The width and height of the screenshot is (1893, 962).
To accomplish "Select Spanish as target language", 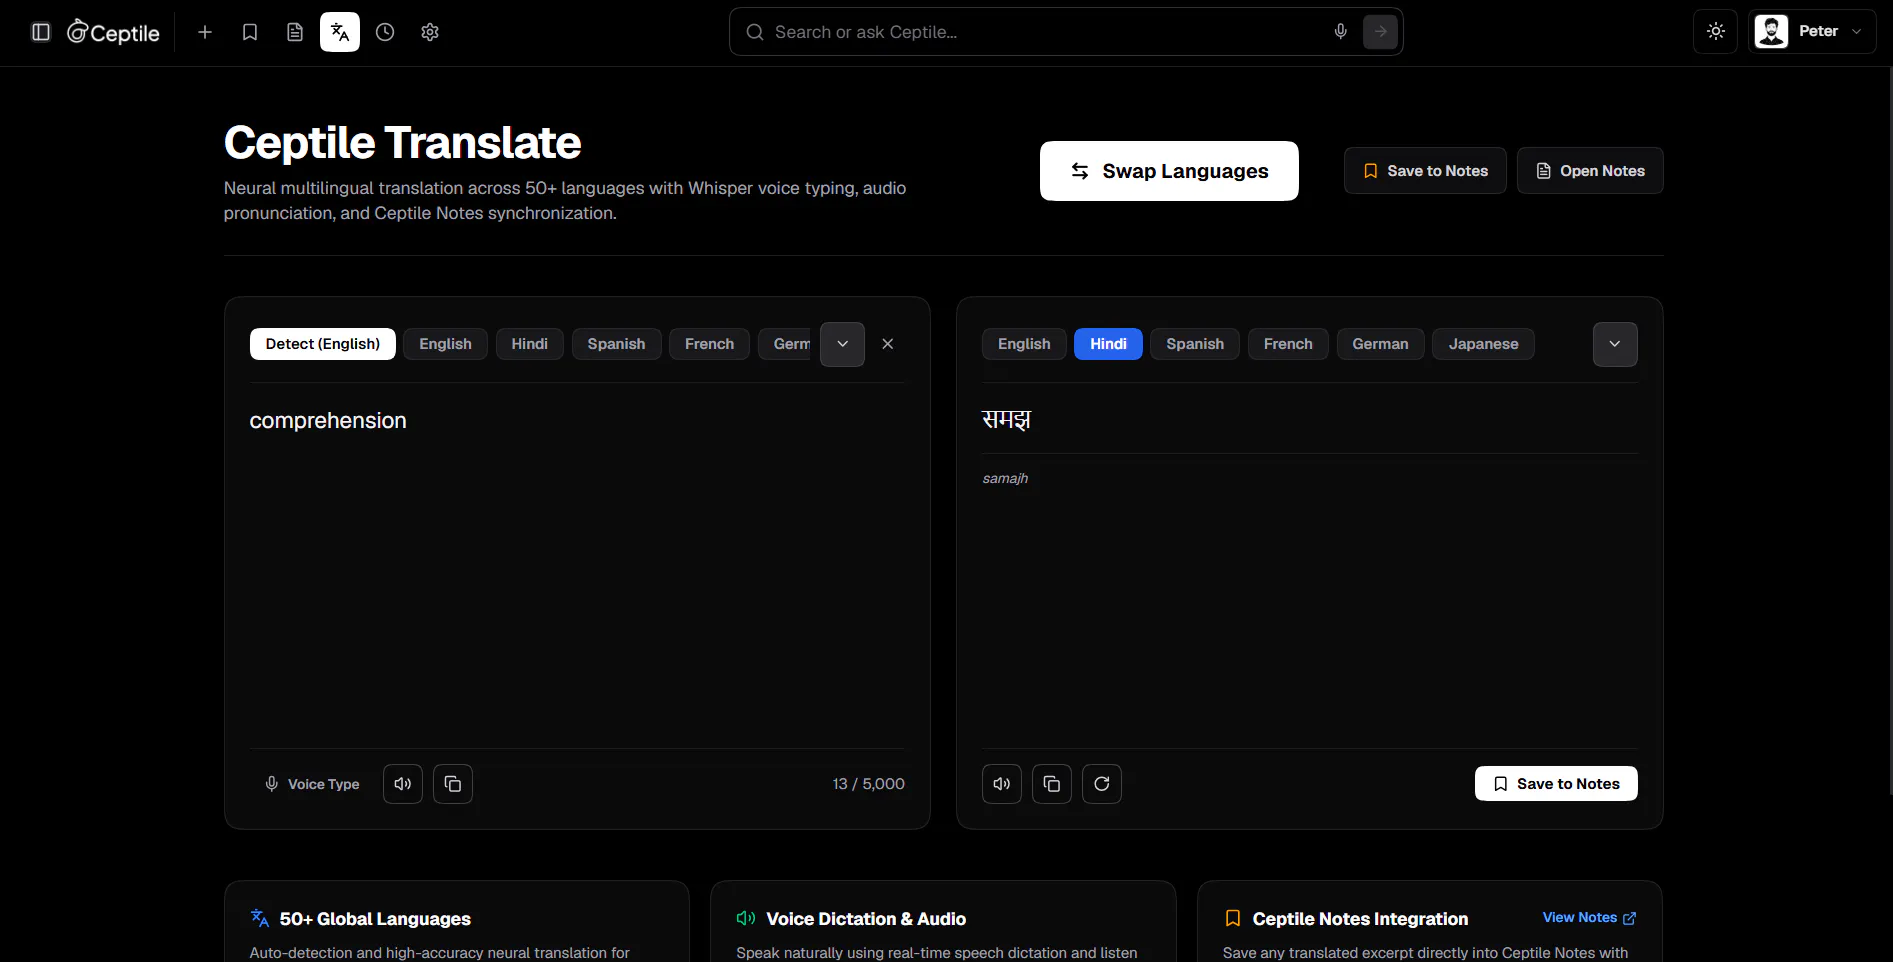I will point(1195,344).
